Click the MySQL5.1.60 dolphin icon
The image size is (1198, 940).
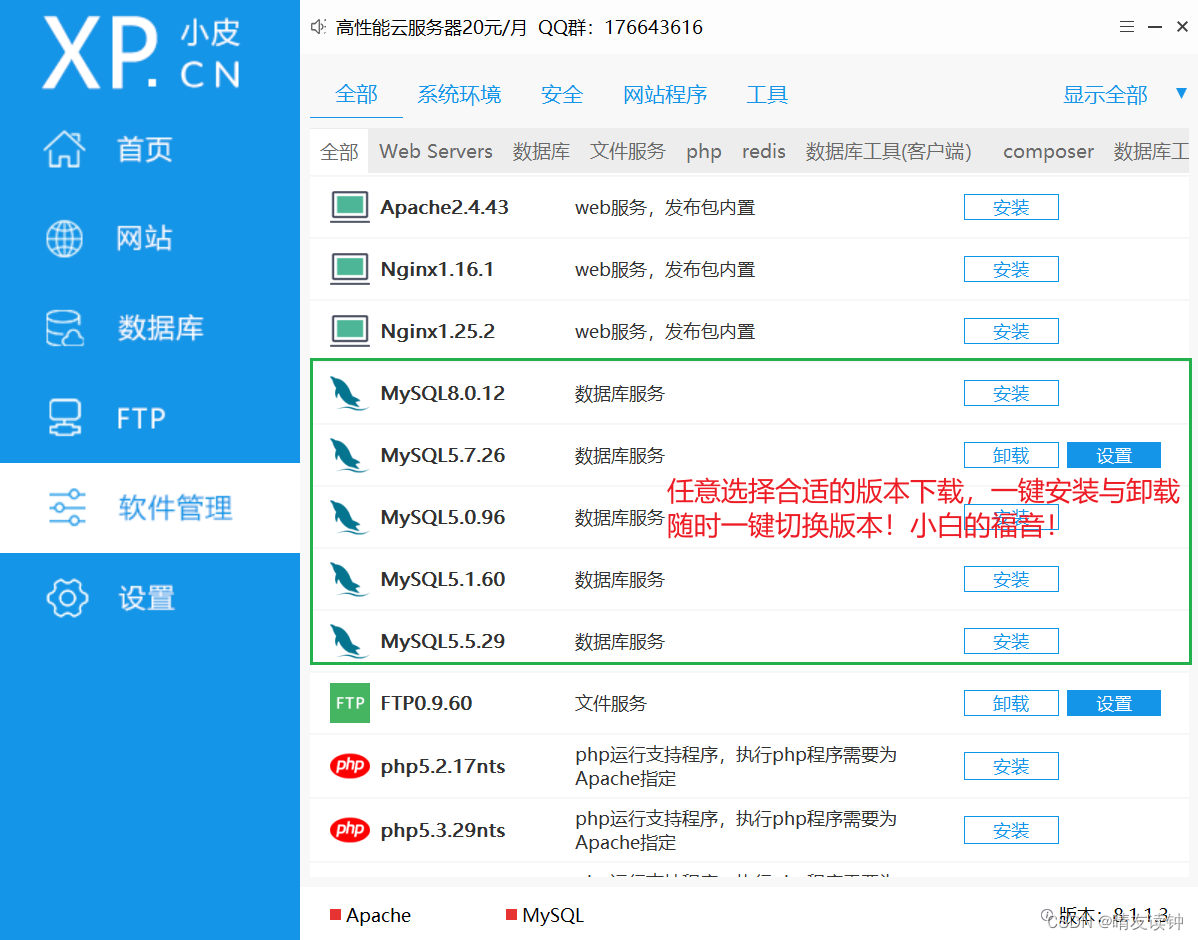pyautogui.click(x=349, y=579)
